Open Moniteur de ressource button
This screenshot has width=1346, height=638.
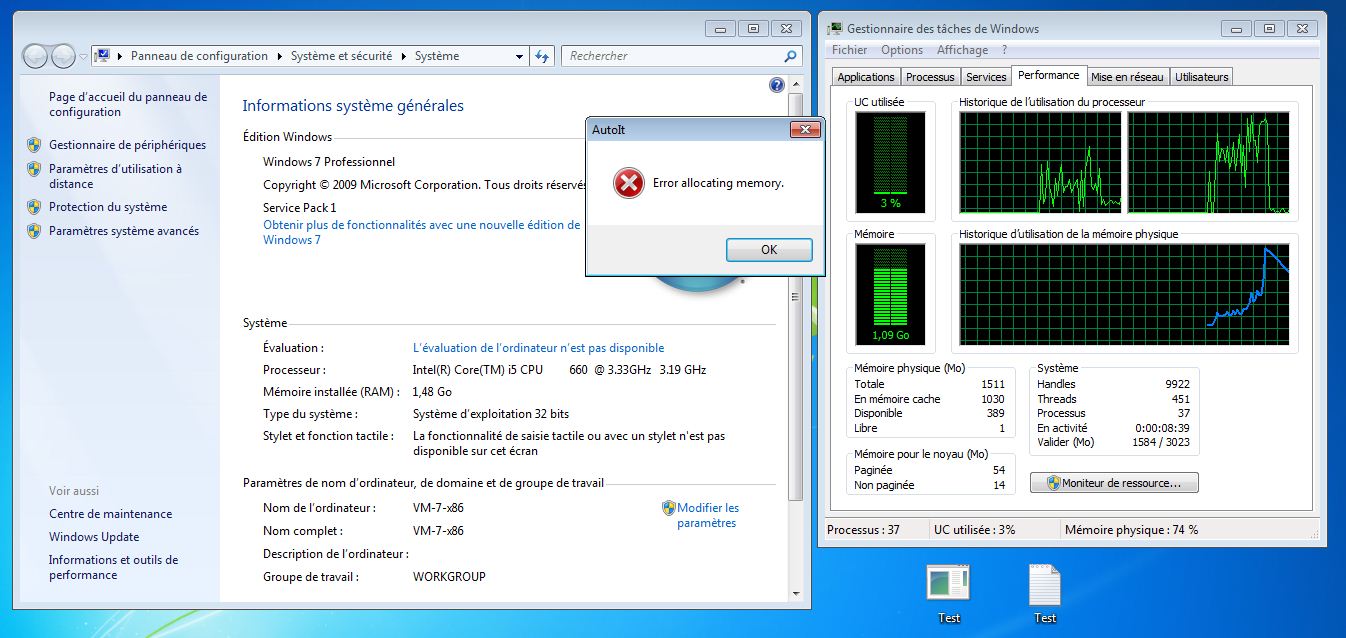coord(1114,483)
